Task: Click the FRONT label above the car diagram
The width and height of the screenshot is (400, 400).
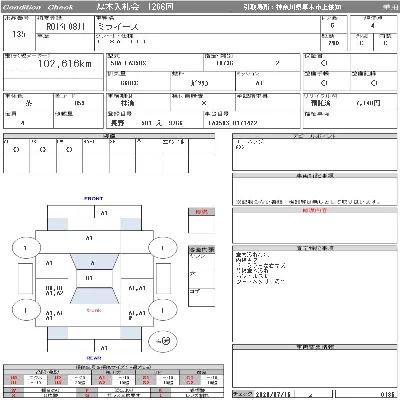Action: tap(94, 199)
